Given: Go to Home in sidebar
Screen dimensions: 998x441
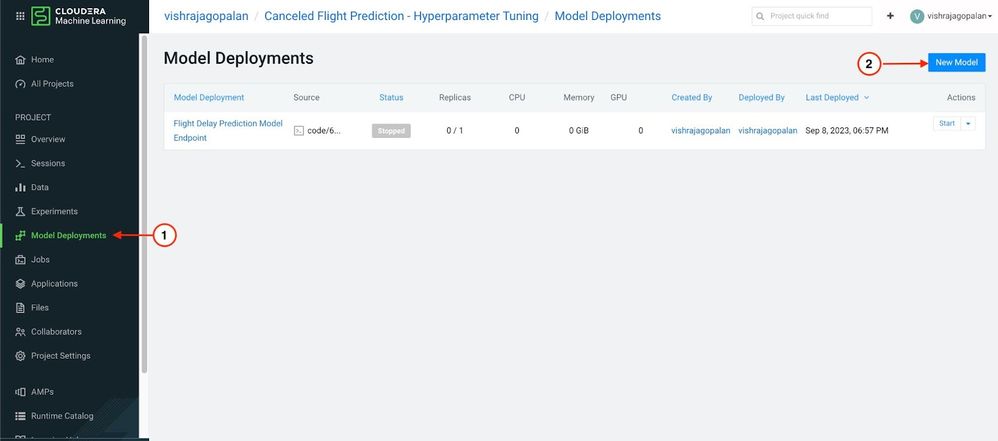Looking at the screenshot, I should pos(35,60).
